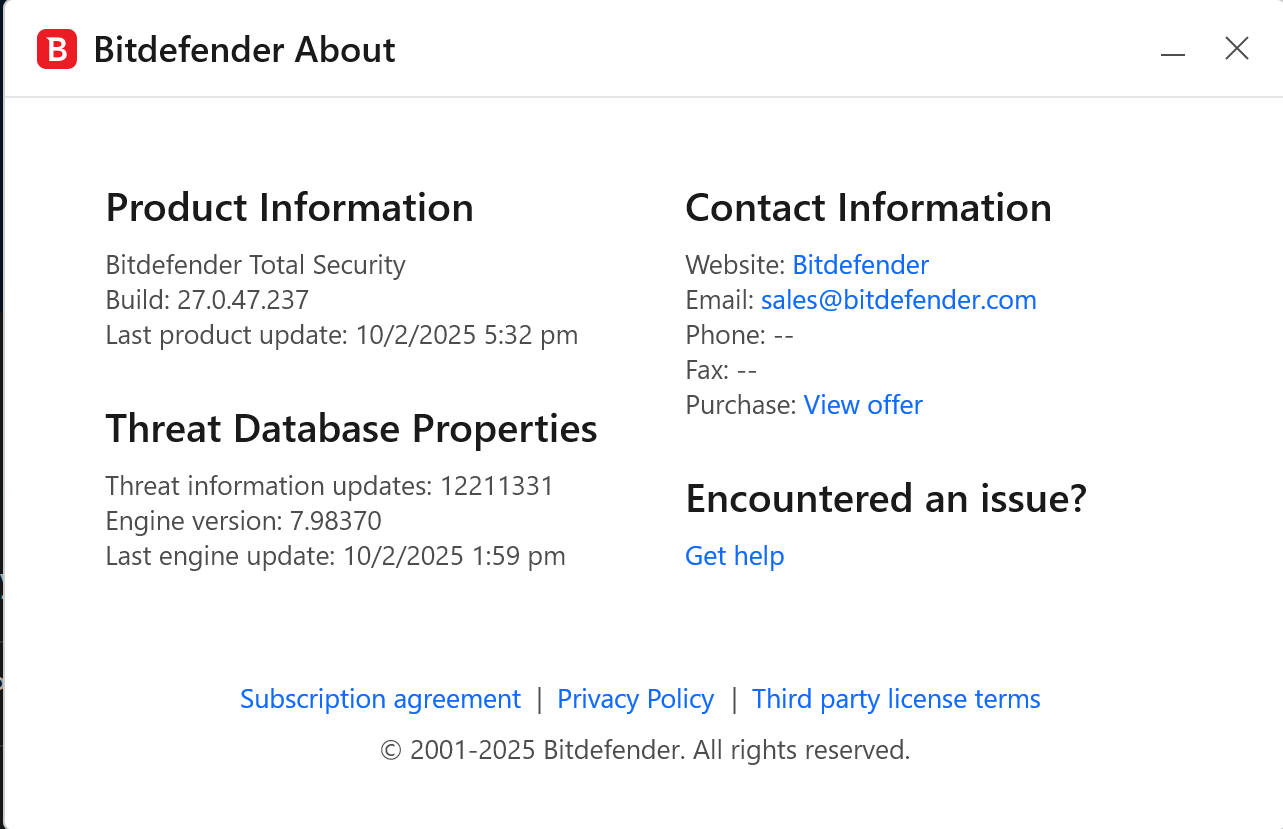View the Privacy Policy link

(x=635, y=699)
